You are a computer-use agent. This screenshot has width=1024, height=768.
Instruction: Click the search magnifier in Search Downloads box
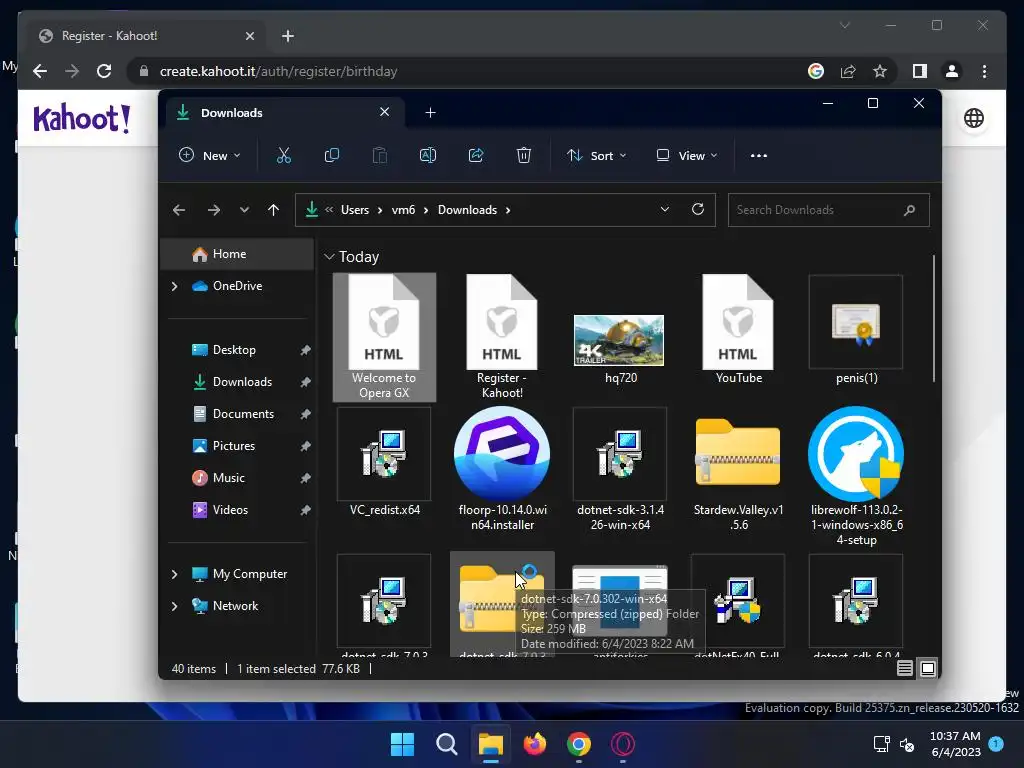[909, 210]
